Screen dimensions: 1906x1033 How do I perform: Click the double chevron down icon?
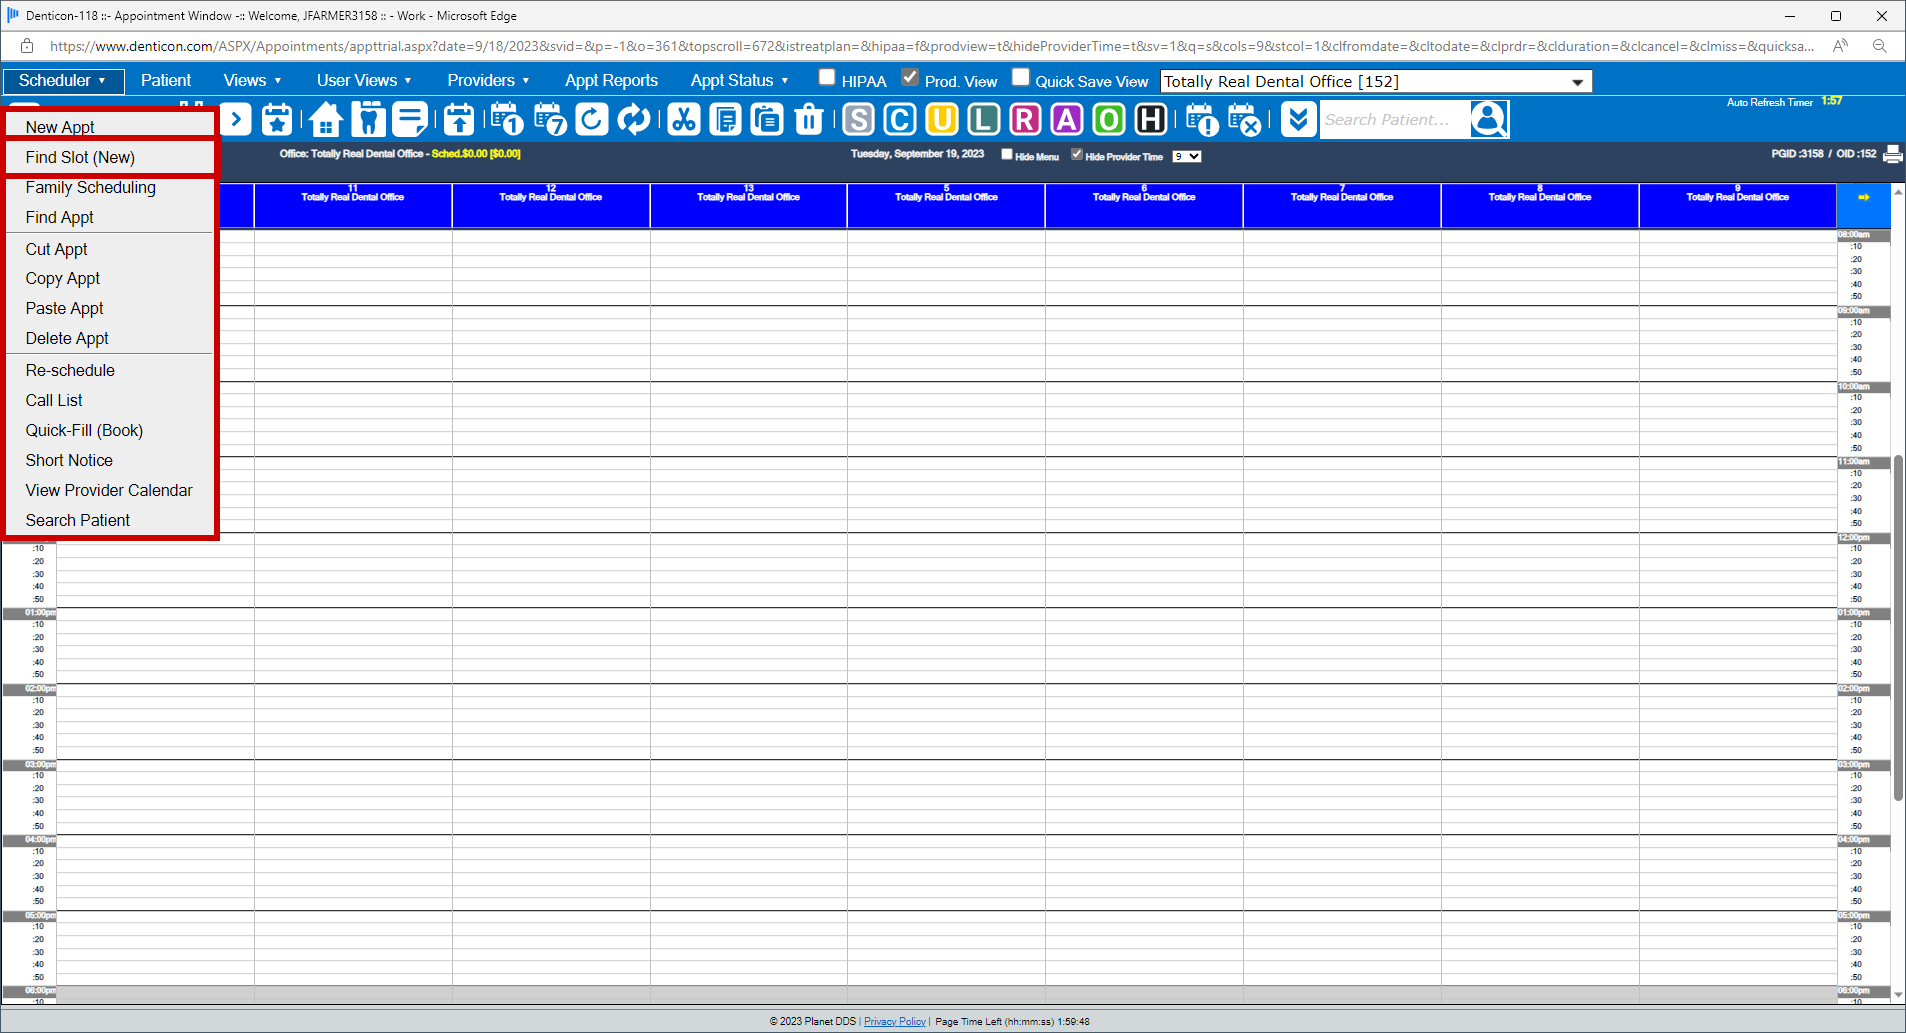(x=1298, y=119)
